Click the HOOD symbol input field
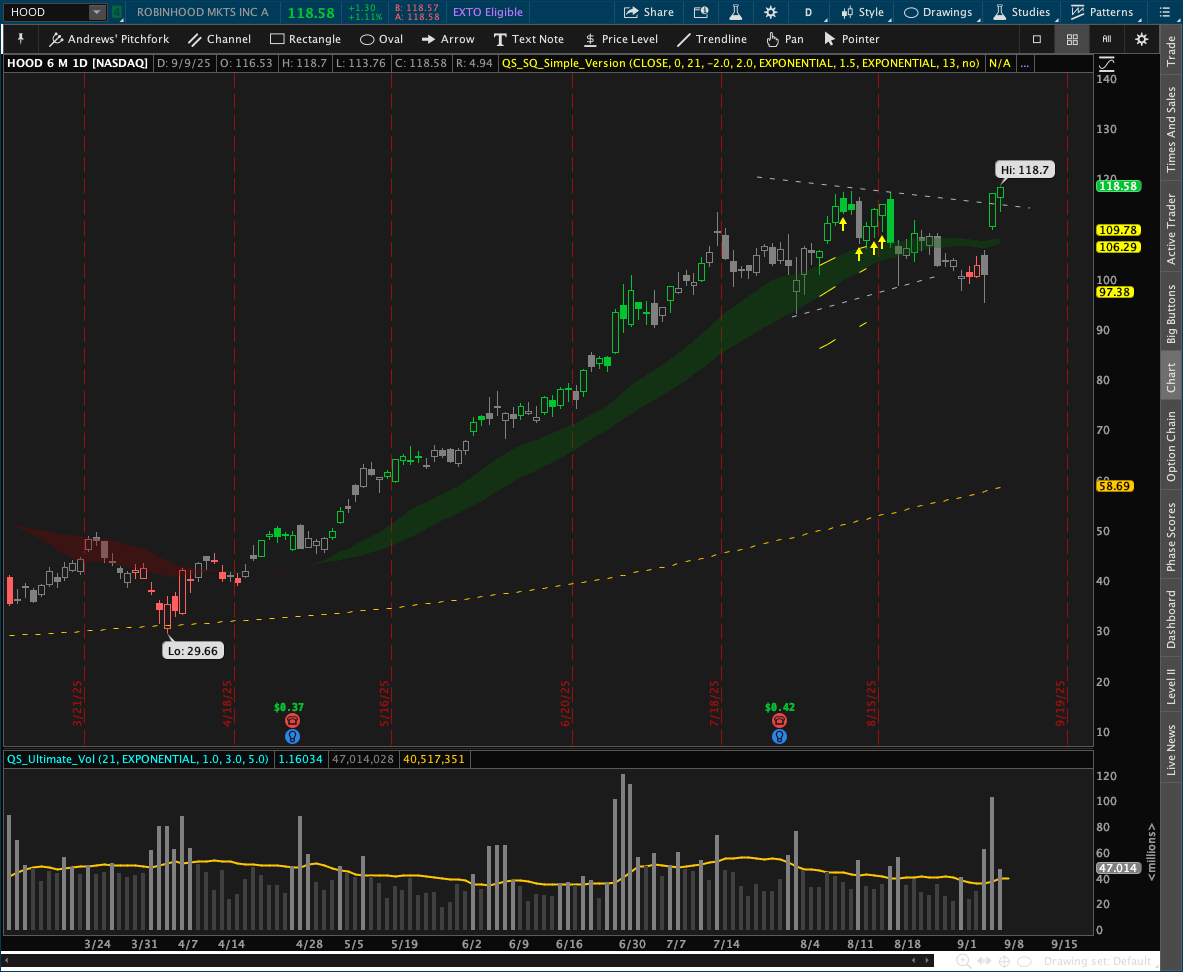Screen dimensions: 1183x972 click(x=47, y=12)
